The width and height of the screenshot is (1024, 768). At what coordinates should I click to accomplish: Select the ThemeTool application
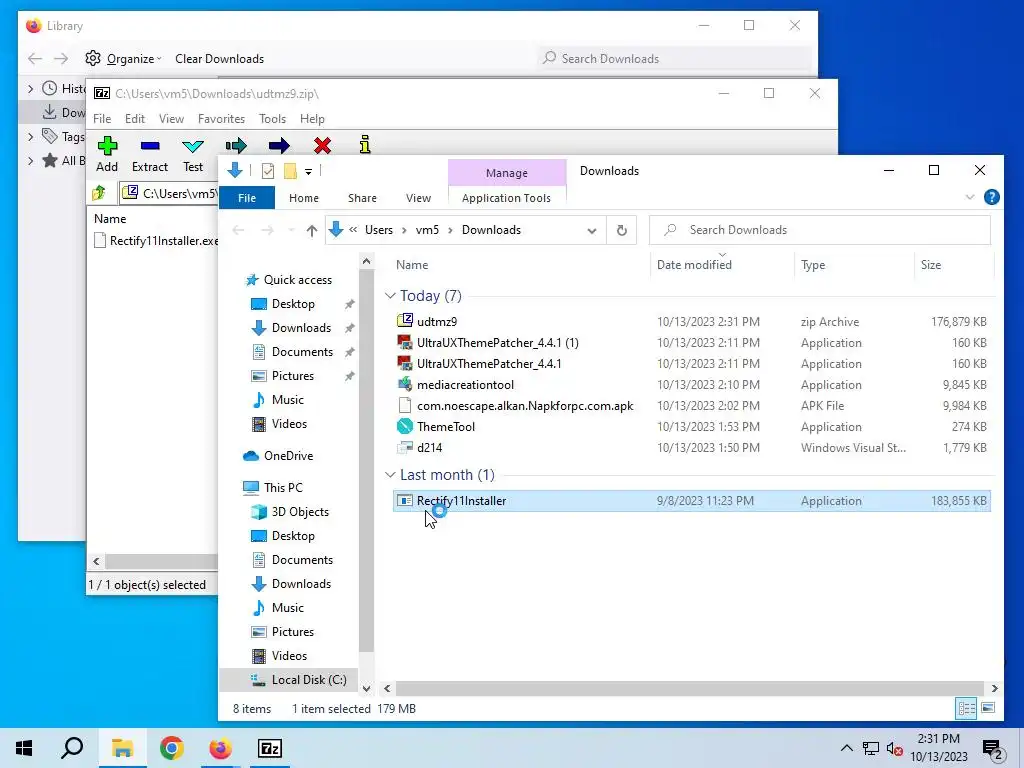(x=692, y=426)
